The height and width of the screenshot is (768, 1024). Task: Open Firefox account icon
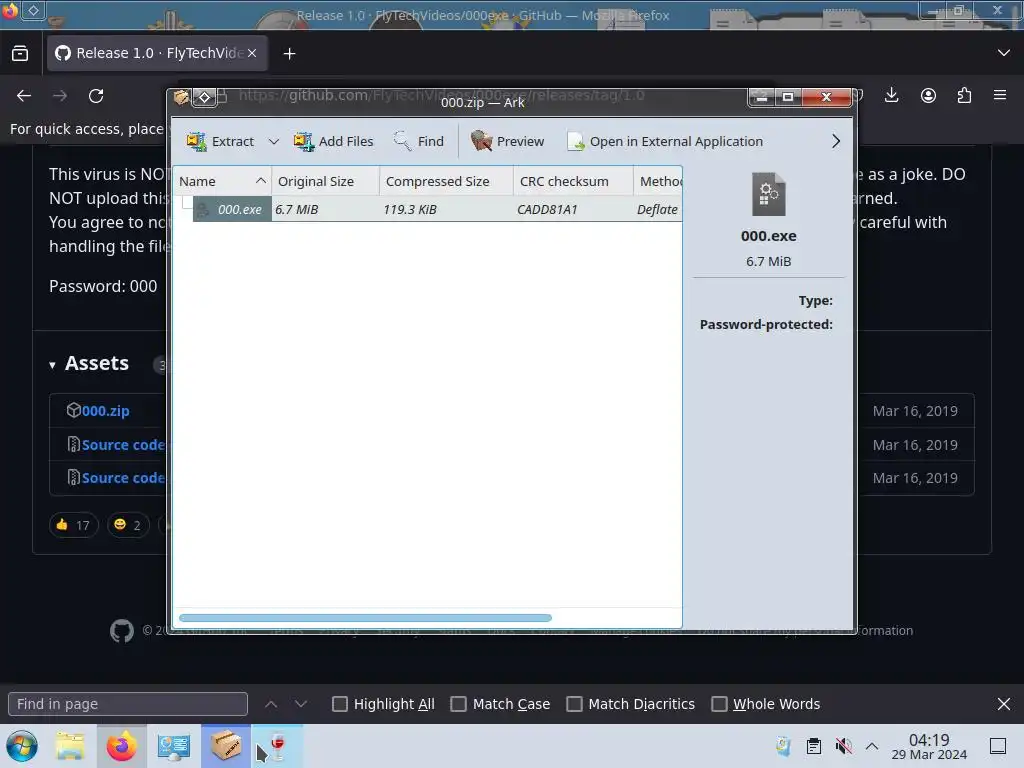928,95
